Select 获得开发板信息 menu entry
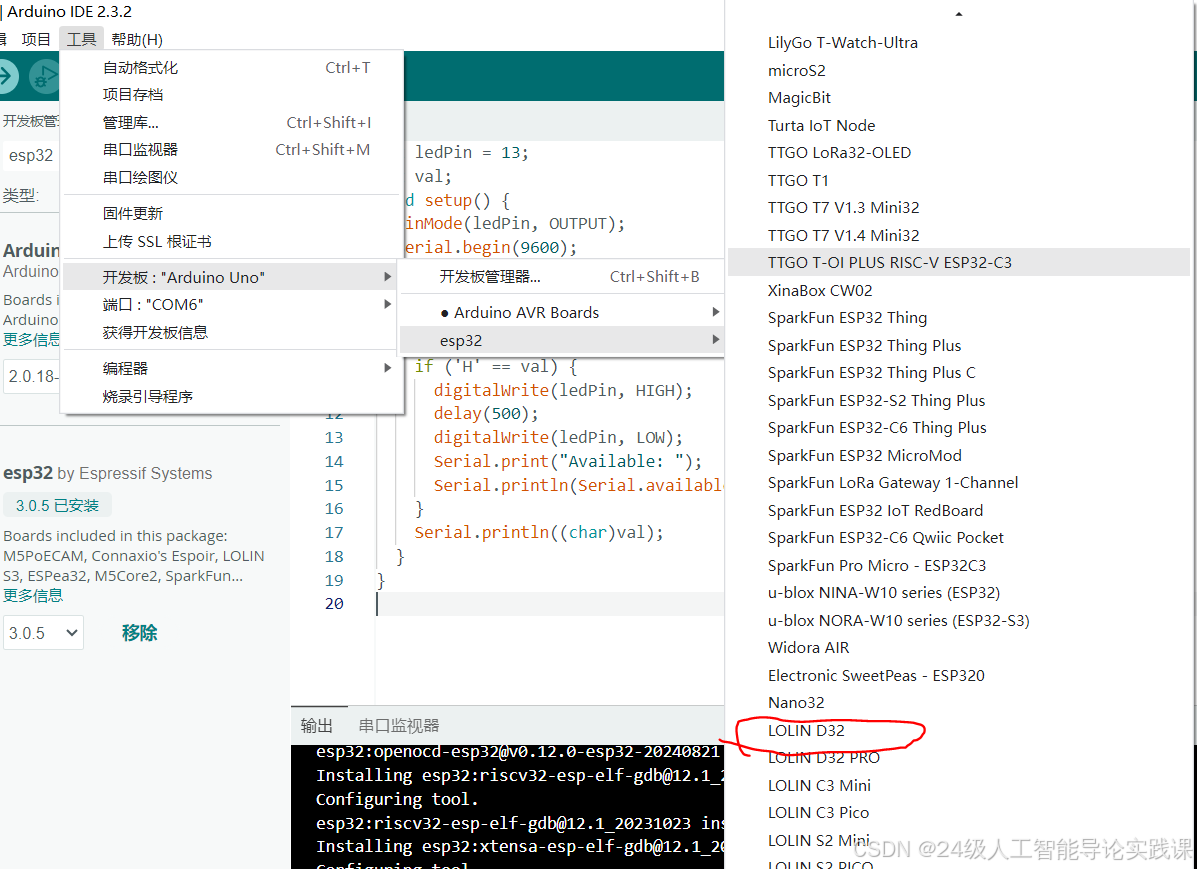 click(233, 332)
